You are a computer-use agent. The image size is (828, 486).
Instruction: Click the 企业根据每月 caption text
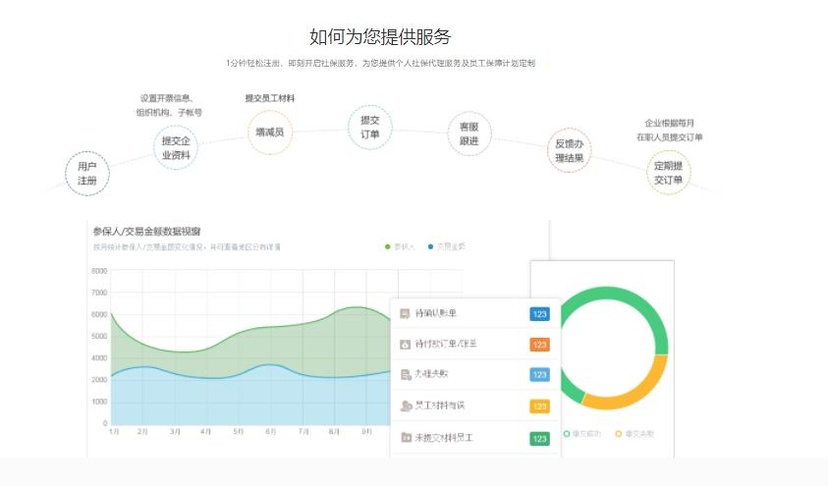[x=669, y=123]
